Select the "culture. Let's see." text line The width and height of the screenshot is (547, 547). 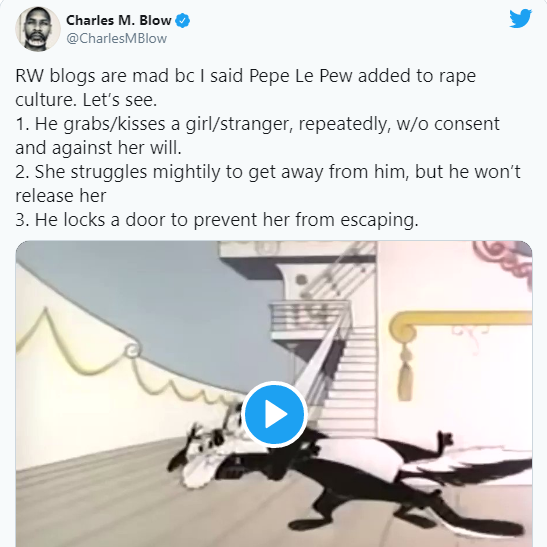(86, 100)
